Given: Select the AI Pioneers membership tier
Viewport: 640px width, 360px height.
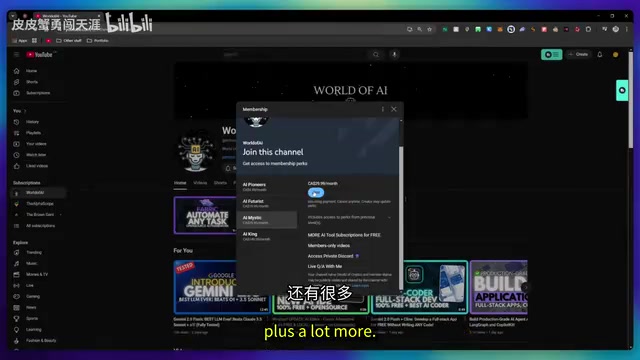Looking at the screenshot, I should coord(267,187).
